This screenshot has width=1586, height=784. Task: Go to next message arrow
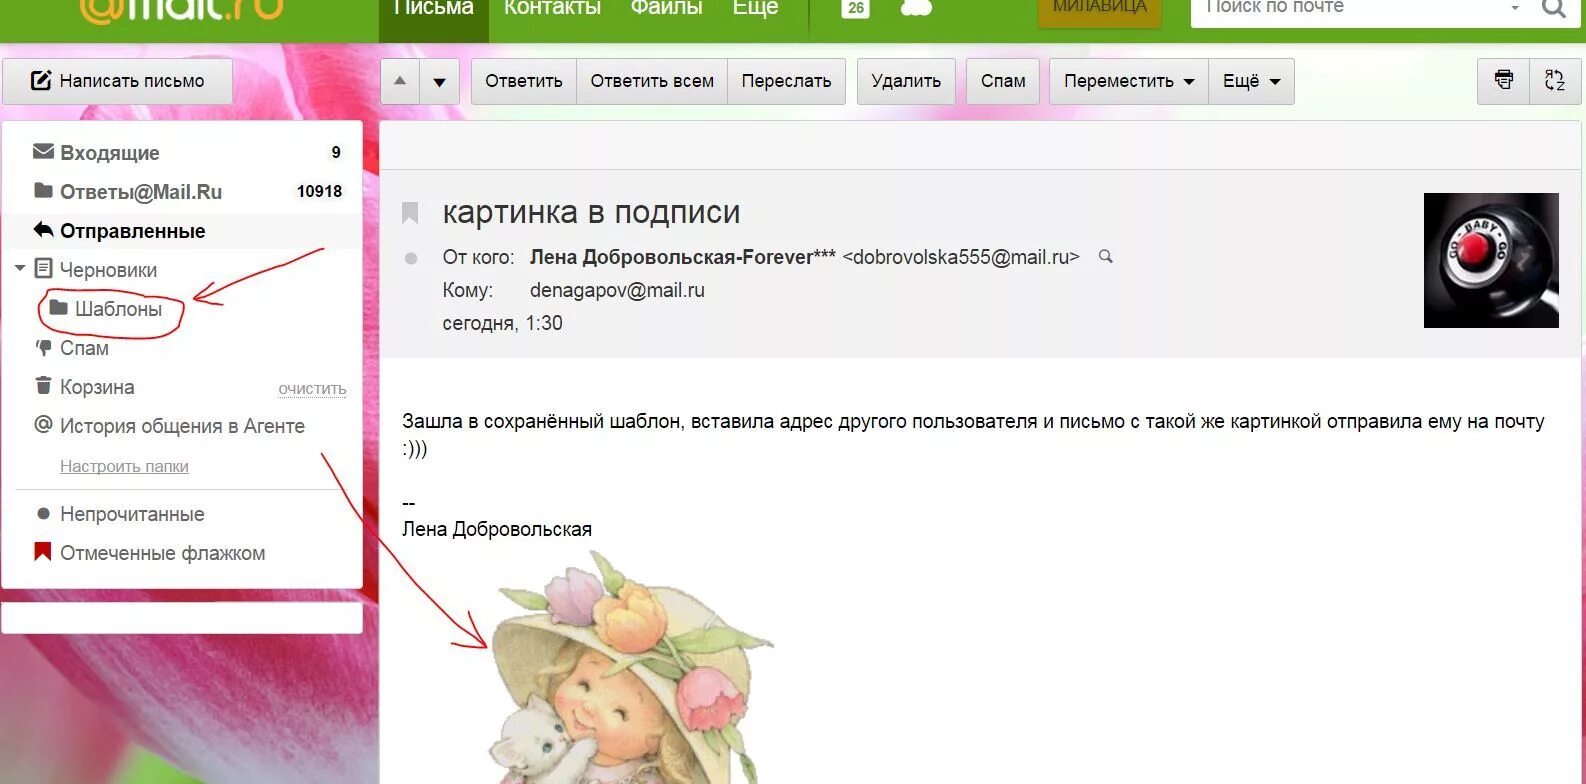(439, 81)
